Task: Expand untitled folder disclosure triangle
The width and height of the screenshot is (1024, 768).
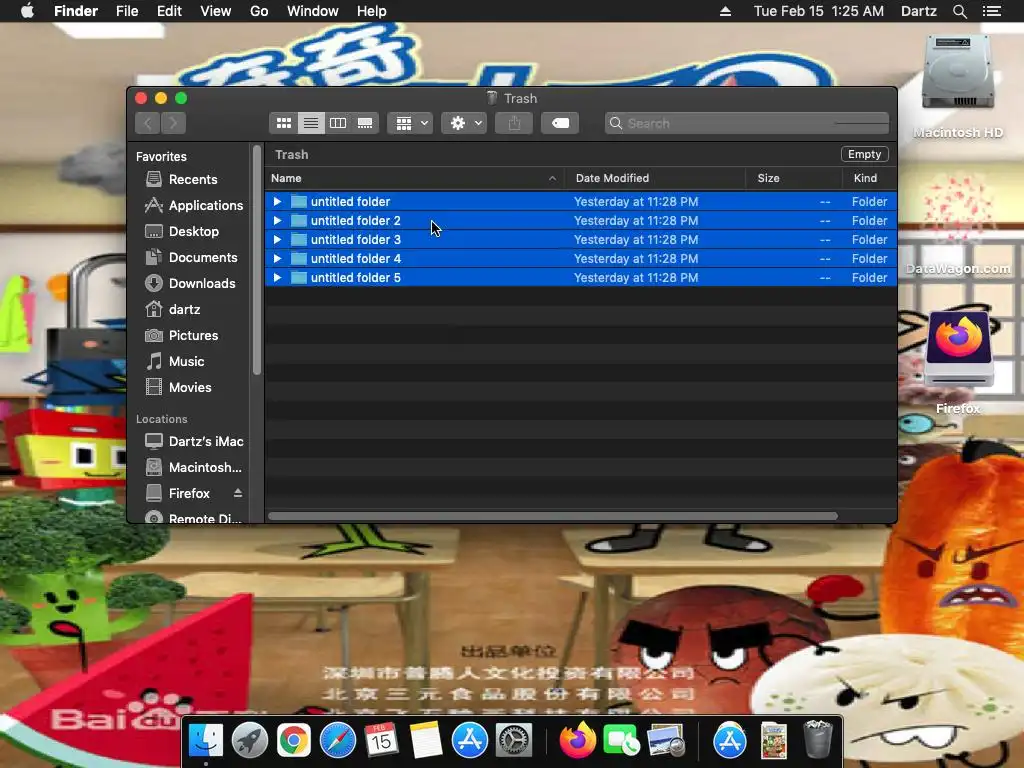Action: (x=277, y=202)
